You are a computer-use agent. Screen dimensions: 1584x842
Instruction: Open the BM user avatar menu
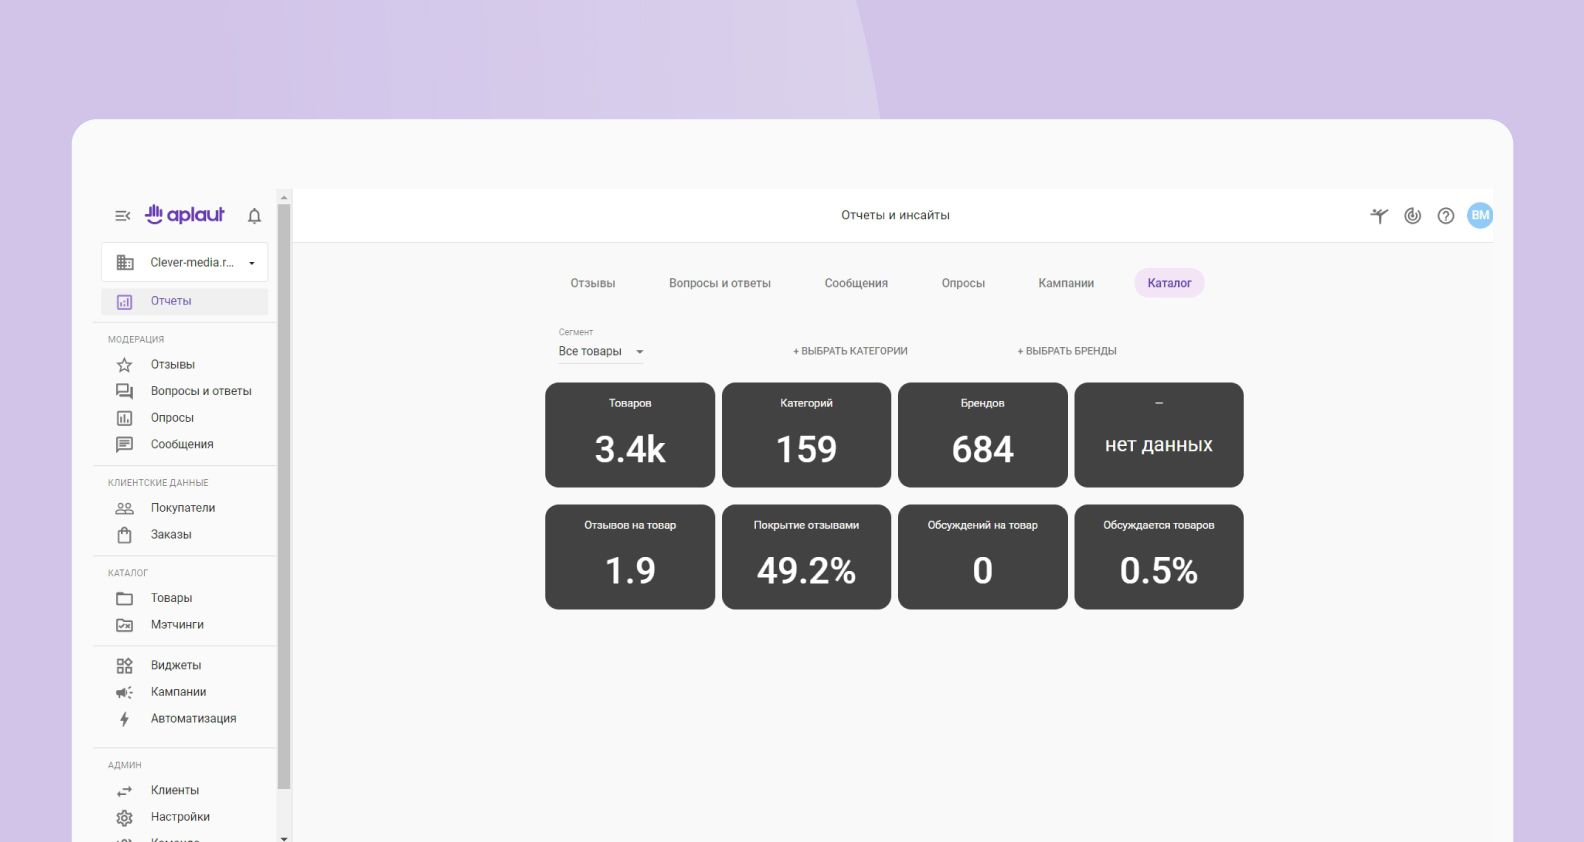pos(1479,215)
